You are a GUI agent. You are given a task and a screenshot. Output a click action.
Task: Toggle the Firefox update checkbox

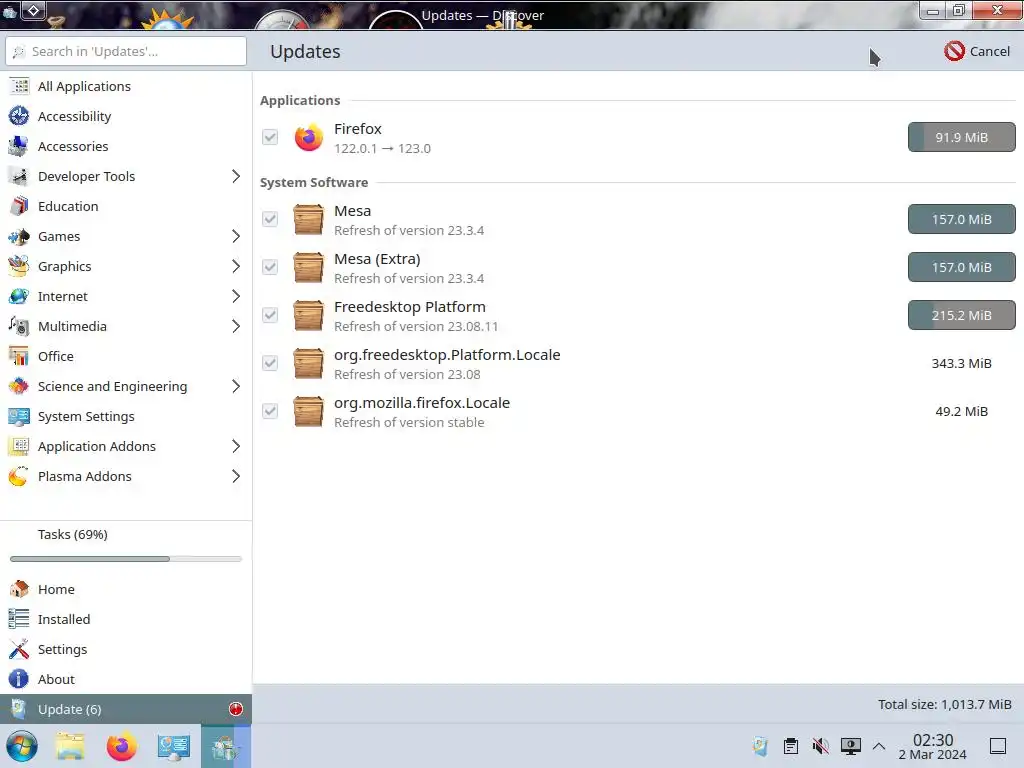click(x=270, y=137)
